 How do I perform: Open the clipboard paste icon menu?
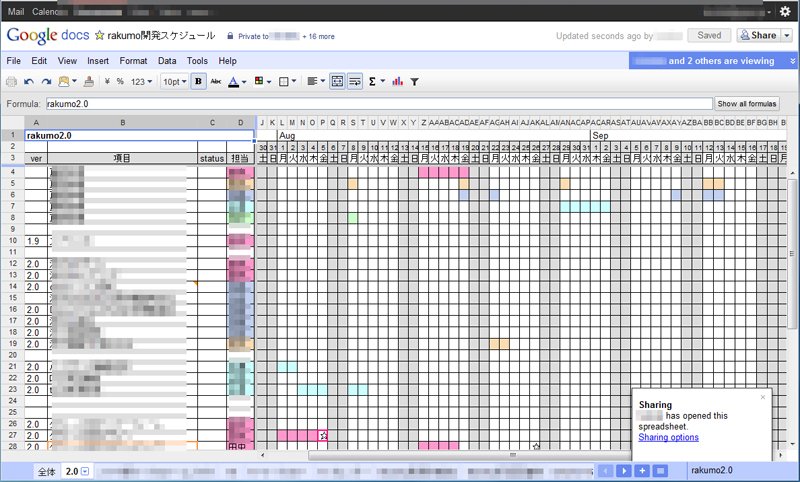[x=67, y=82]
